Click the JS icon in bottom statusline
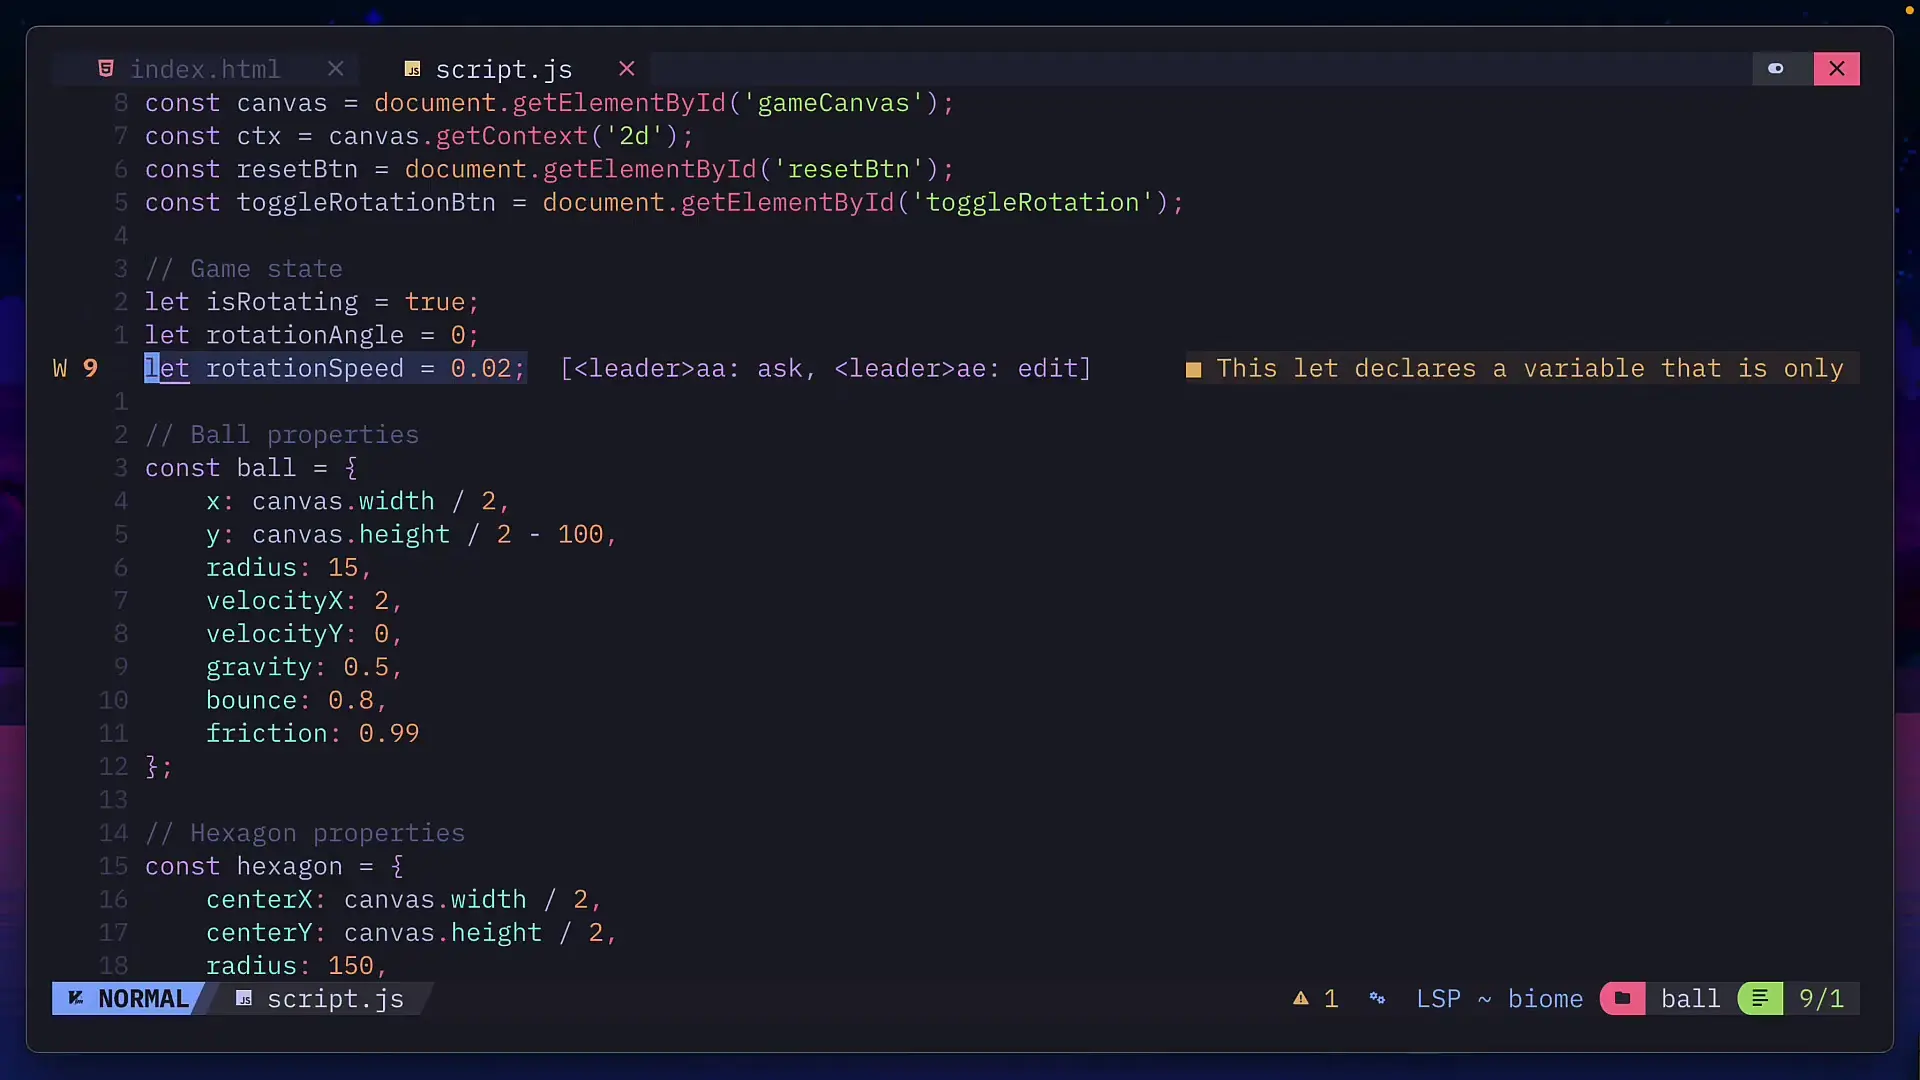1920x1080 pixels. [244, 998]
